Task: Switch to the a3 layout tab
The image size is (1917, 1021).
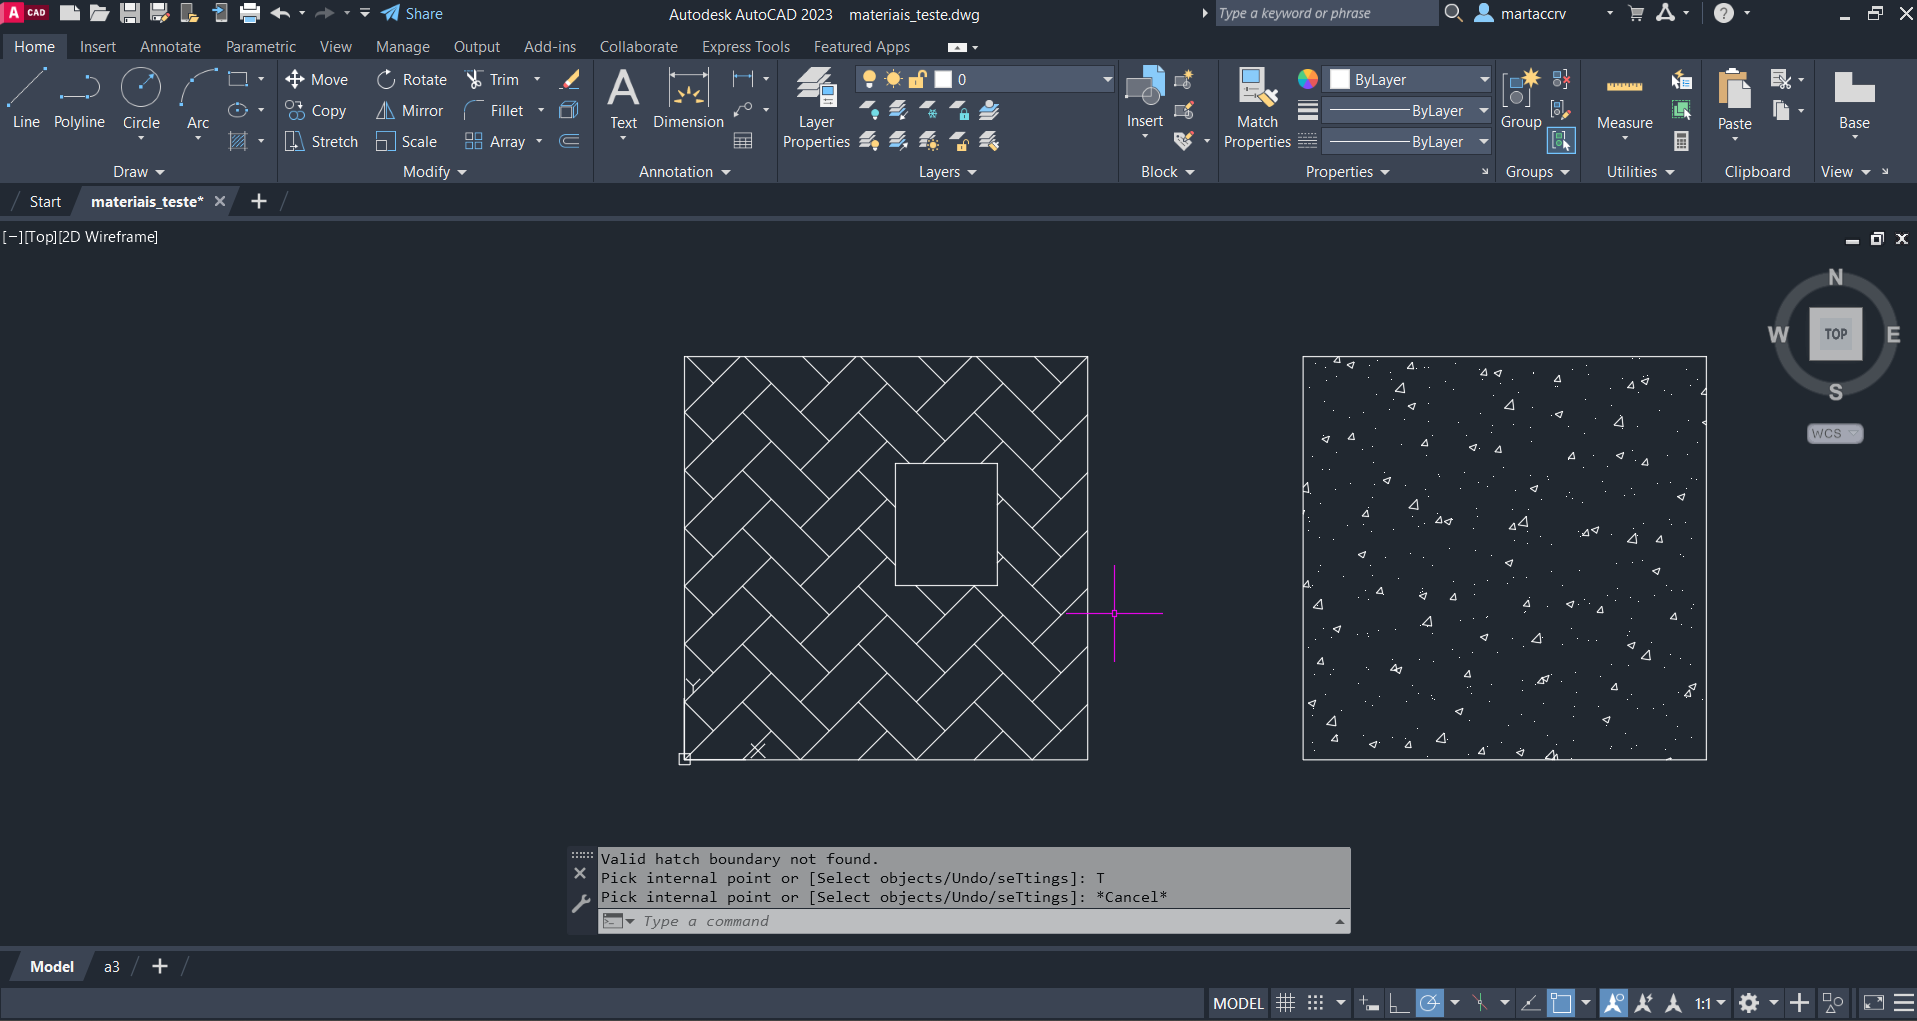Action: tap(112, 967)
